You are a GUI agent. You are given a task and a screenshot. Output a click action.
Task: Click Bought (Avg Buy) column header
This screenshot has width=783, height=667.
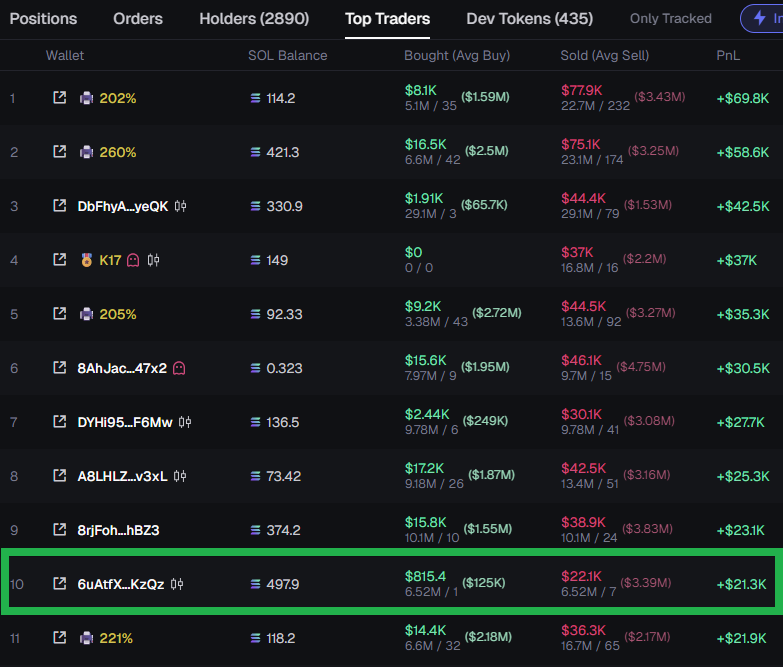click(x=457, y=55)
